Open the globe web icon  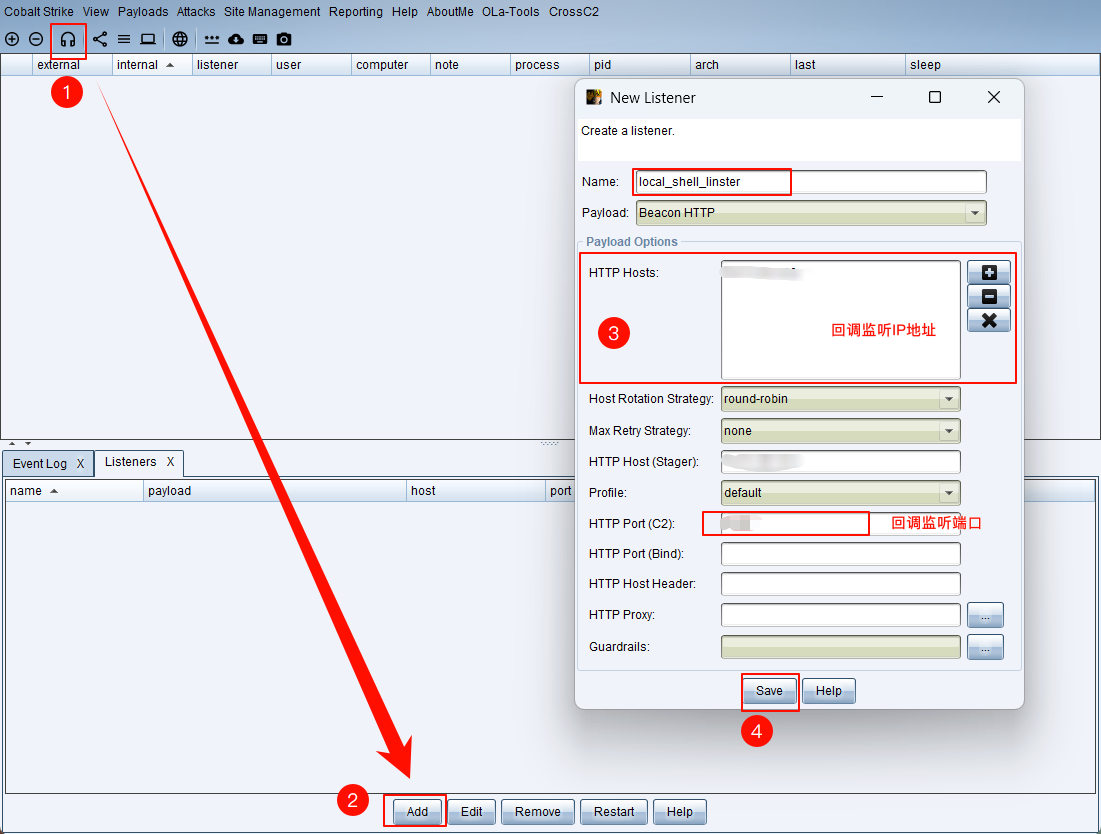[180, 39]
